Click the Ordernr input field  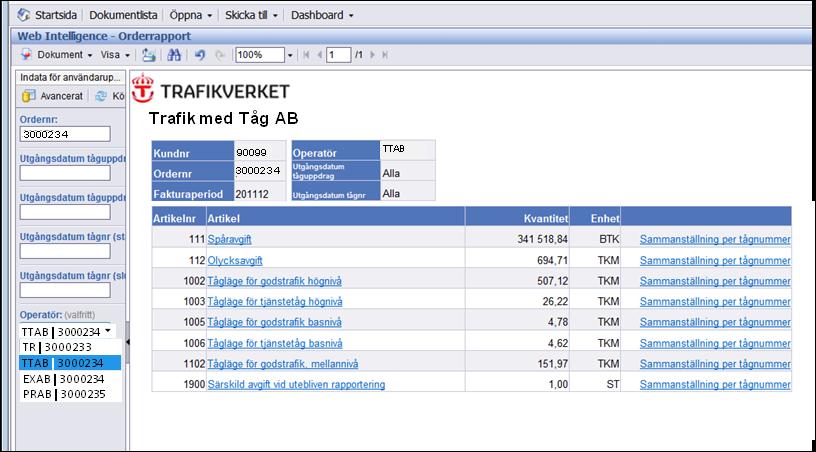click(65, 134)
